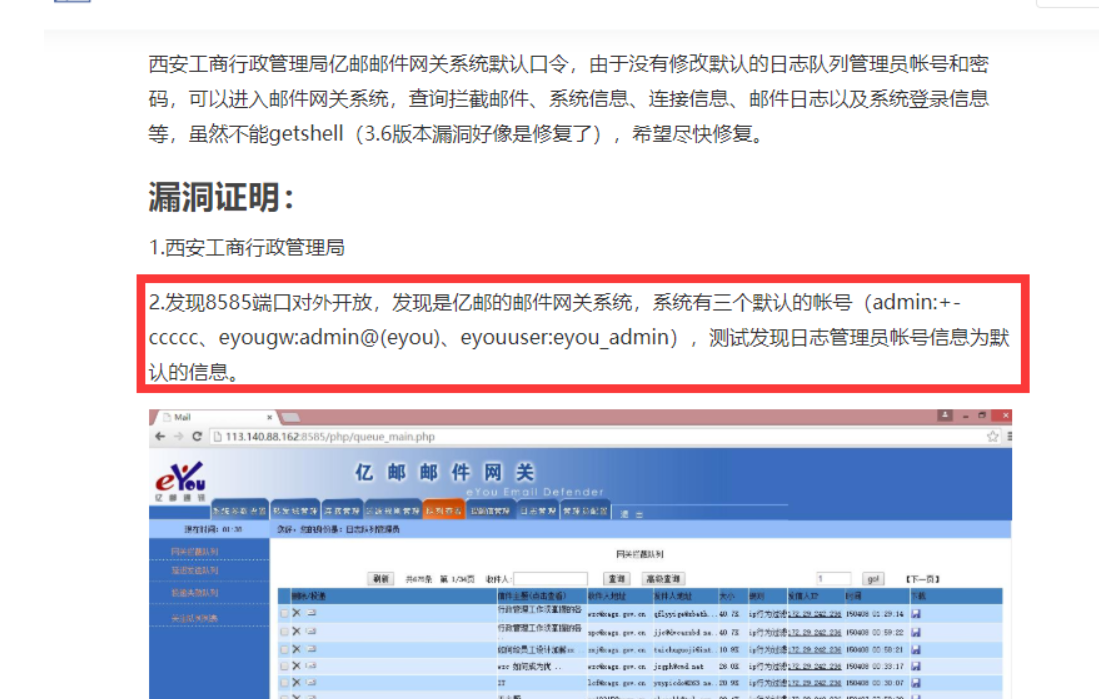Image resolution: width=1099 pixels, height=699 pixels.
Task: Download the mail timestamped 00:50:21
Action: click(x=916, y=650)
